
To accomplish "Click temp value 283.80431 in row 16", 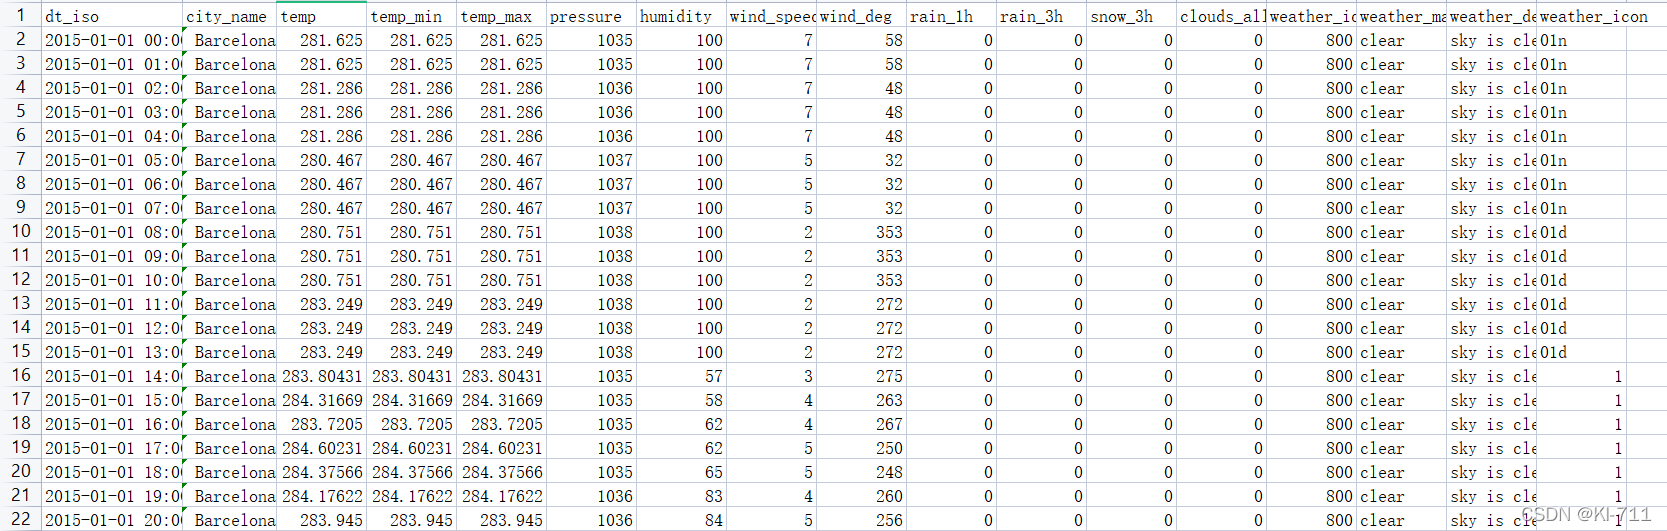I will pos(321,376).
